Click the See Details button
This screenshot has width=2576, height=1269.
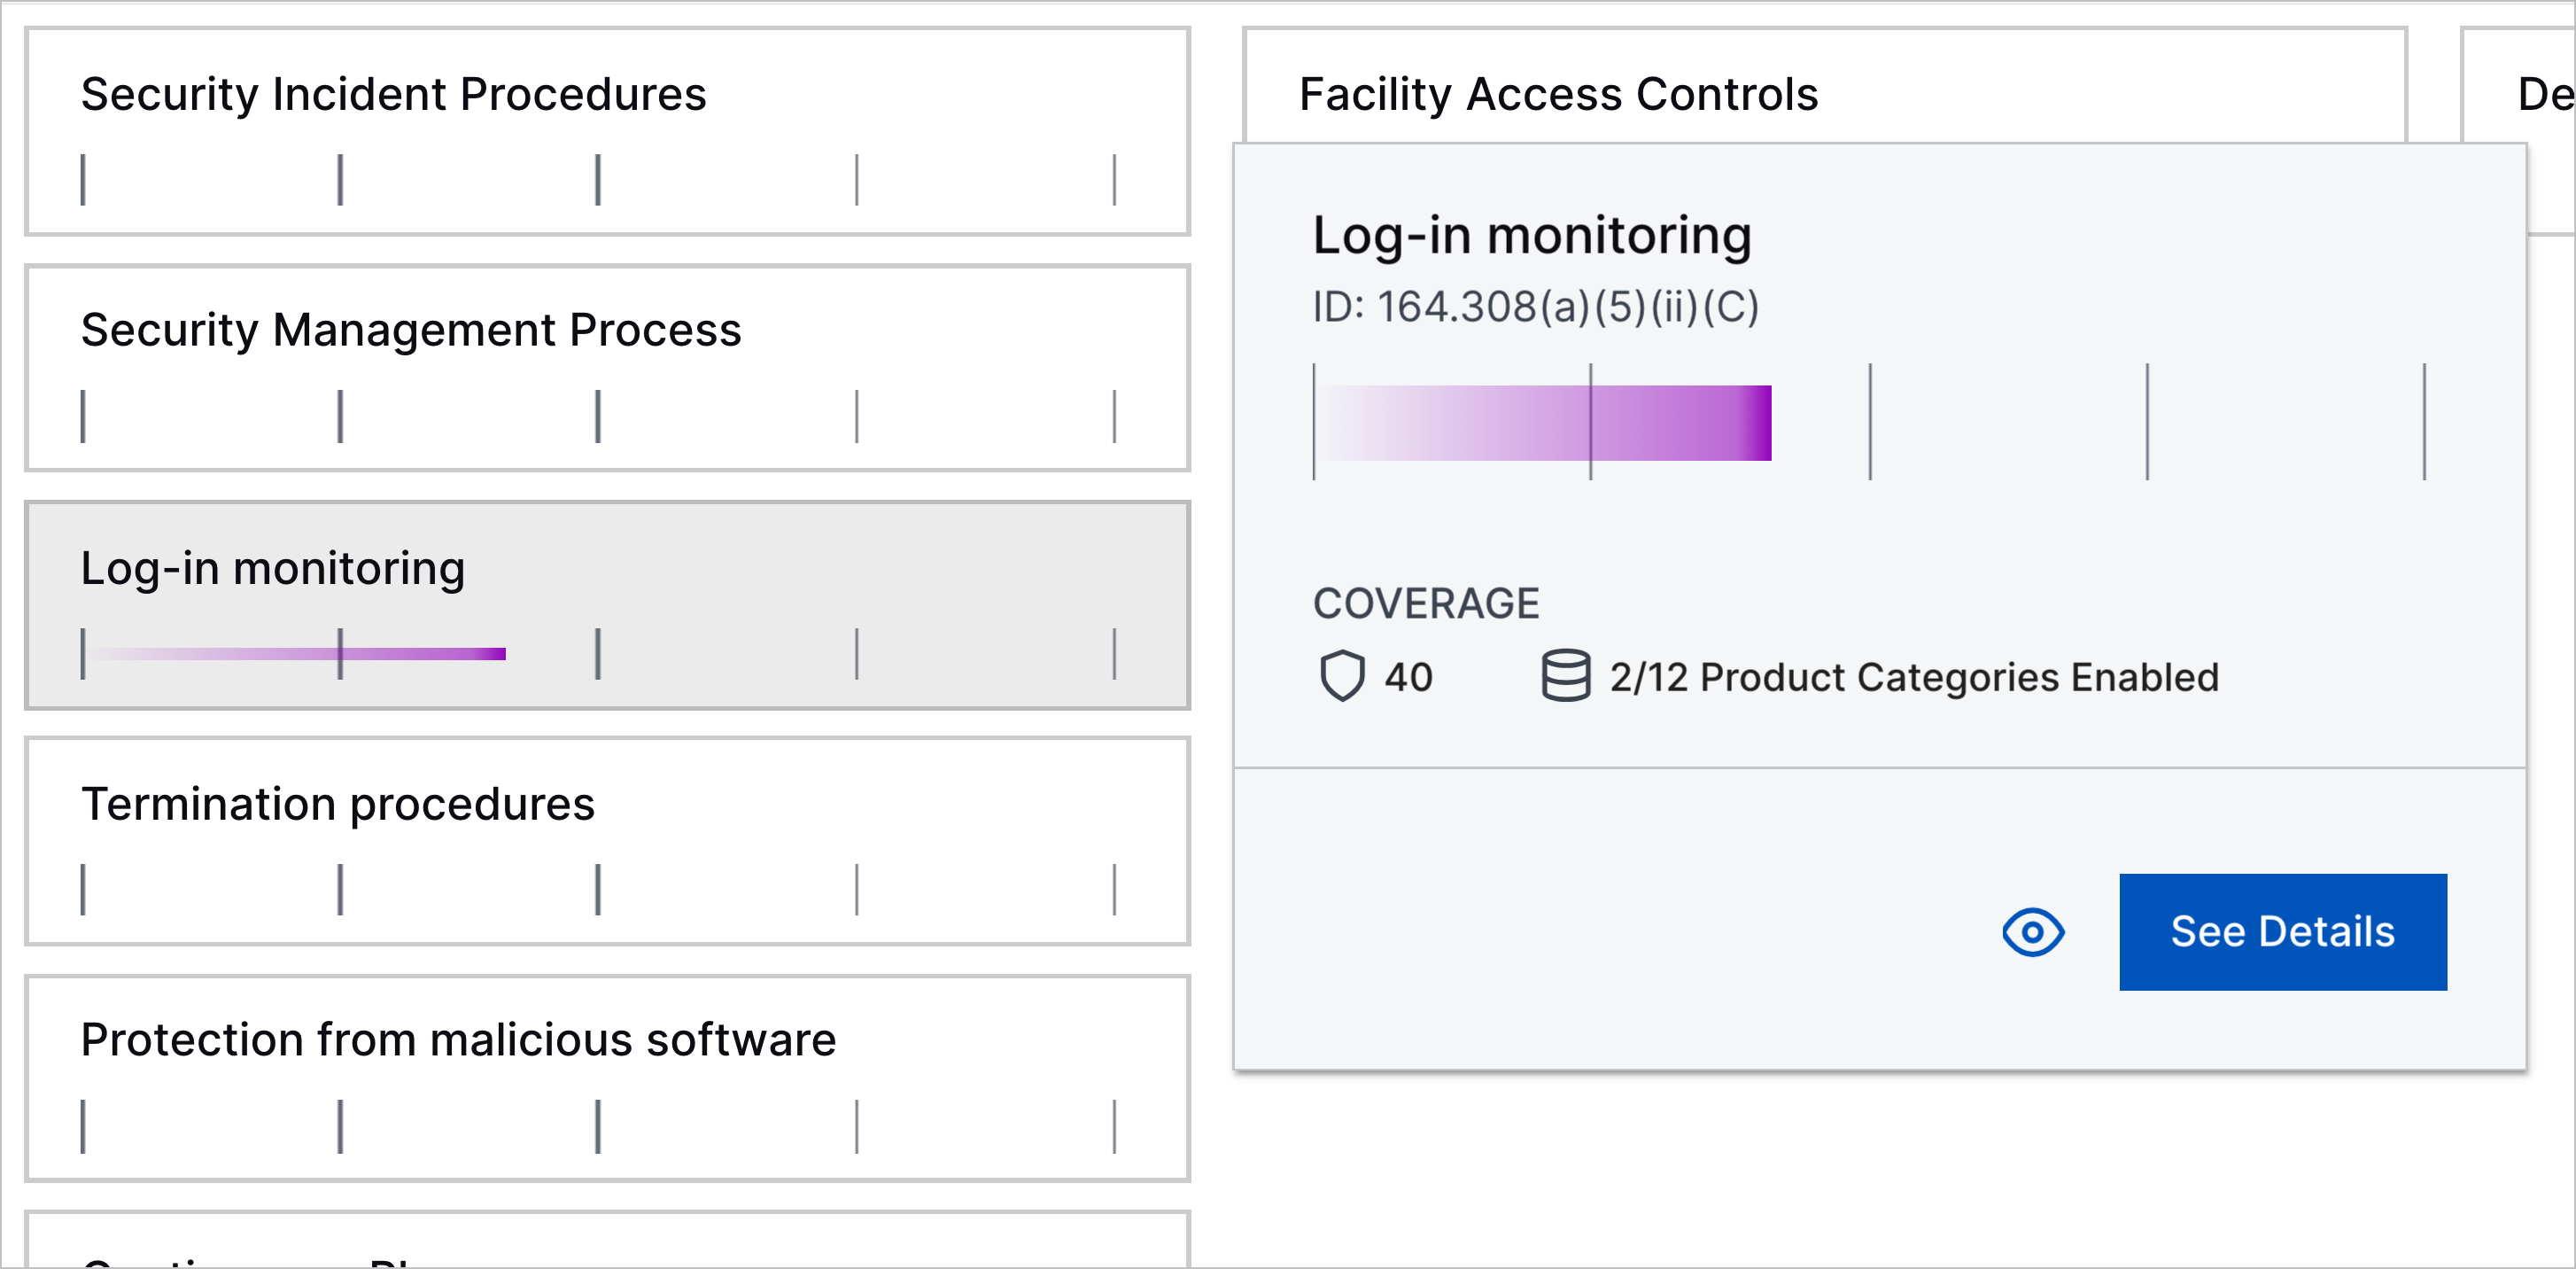point(2283,932)
